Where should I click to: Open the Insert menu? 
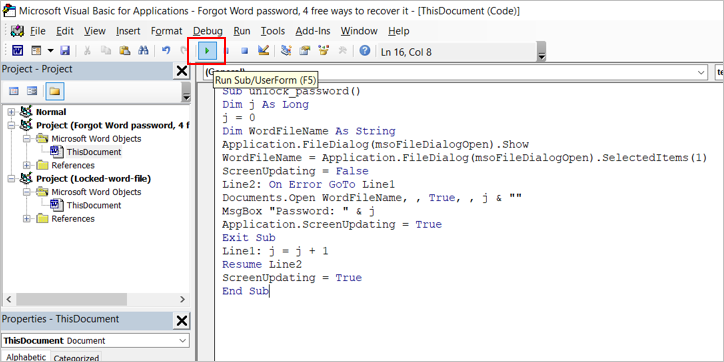click(128, 31)
